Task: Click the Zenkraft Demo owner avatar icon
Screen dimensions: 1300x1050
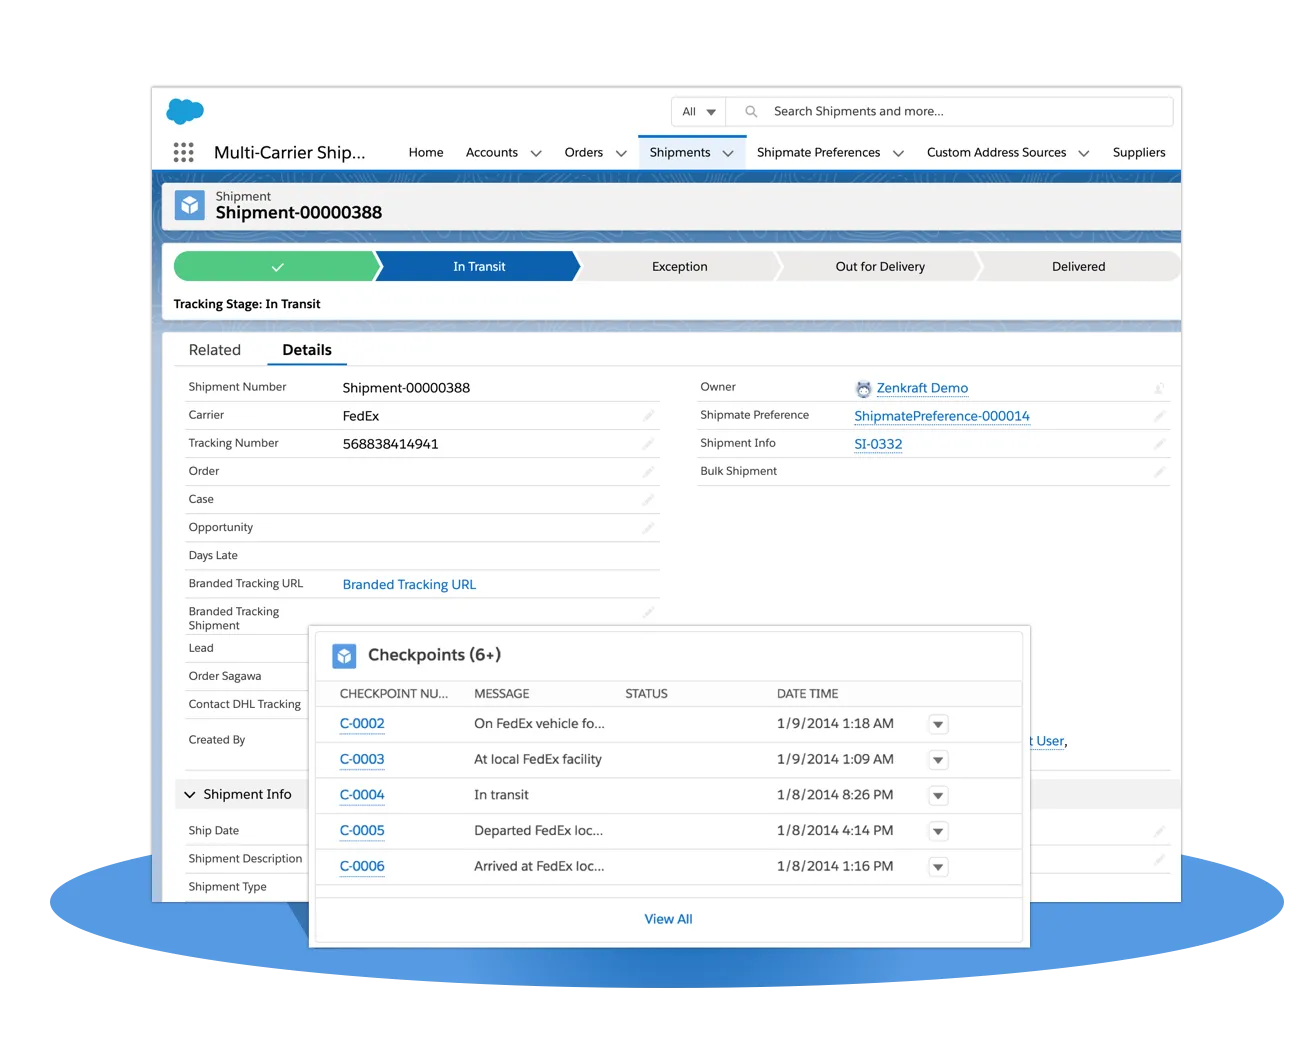Action: (x=863, y=389)
